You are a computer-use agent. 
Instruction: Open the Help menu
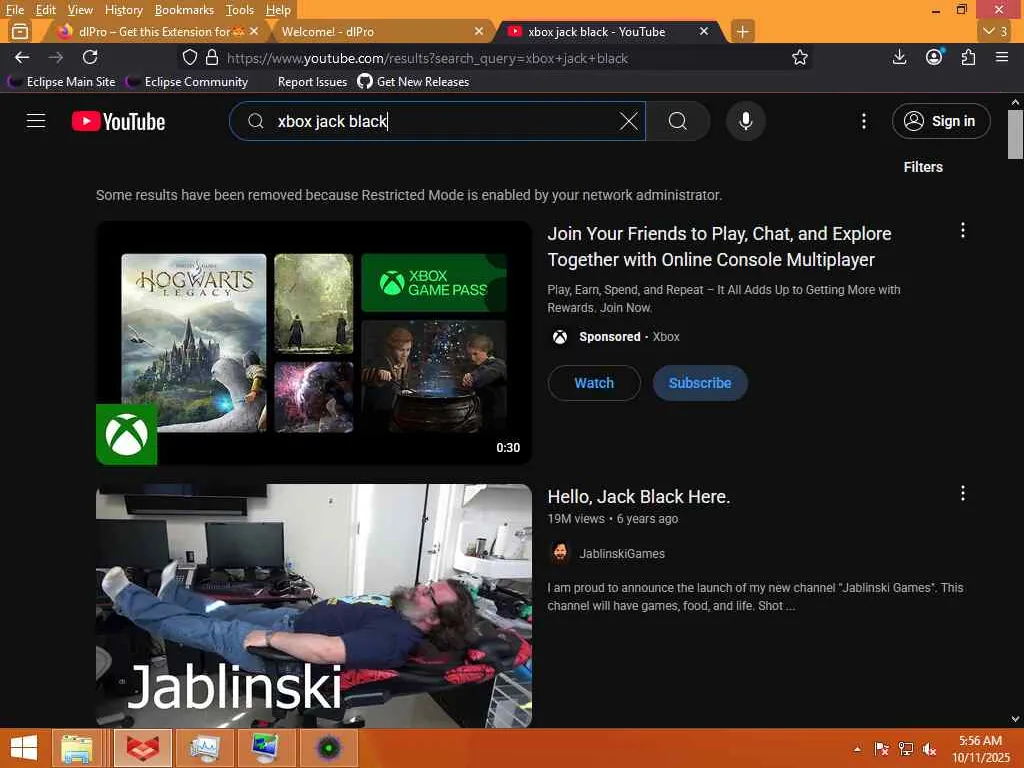(x=278, y=10)
